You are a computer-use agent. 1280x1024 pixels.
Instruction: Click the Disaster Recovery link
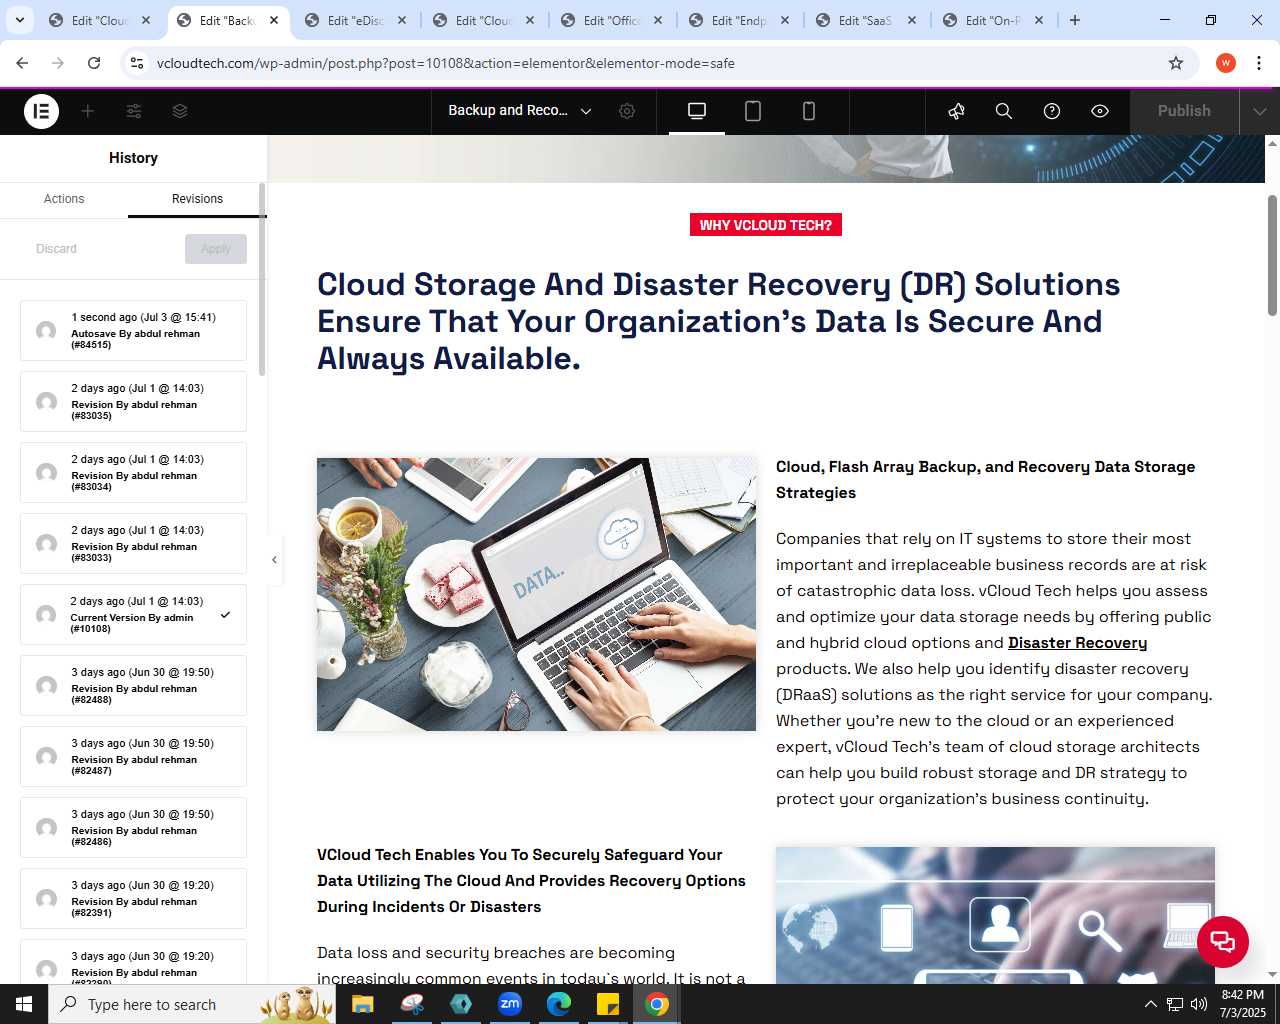coord(1077,643)
